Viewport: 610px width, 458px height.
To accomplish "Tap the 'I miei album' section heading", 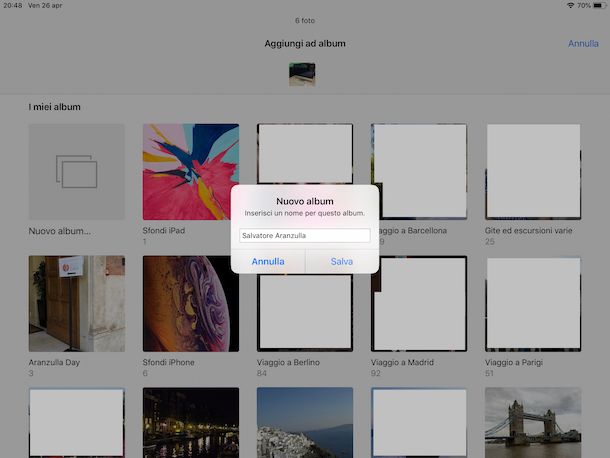I will [x=54, y=107].
